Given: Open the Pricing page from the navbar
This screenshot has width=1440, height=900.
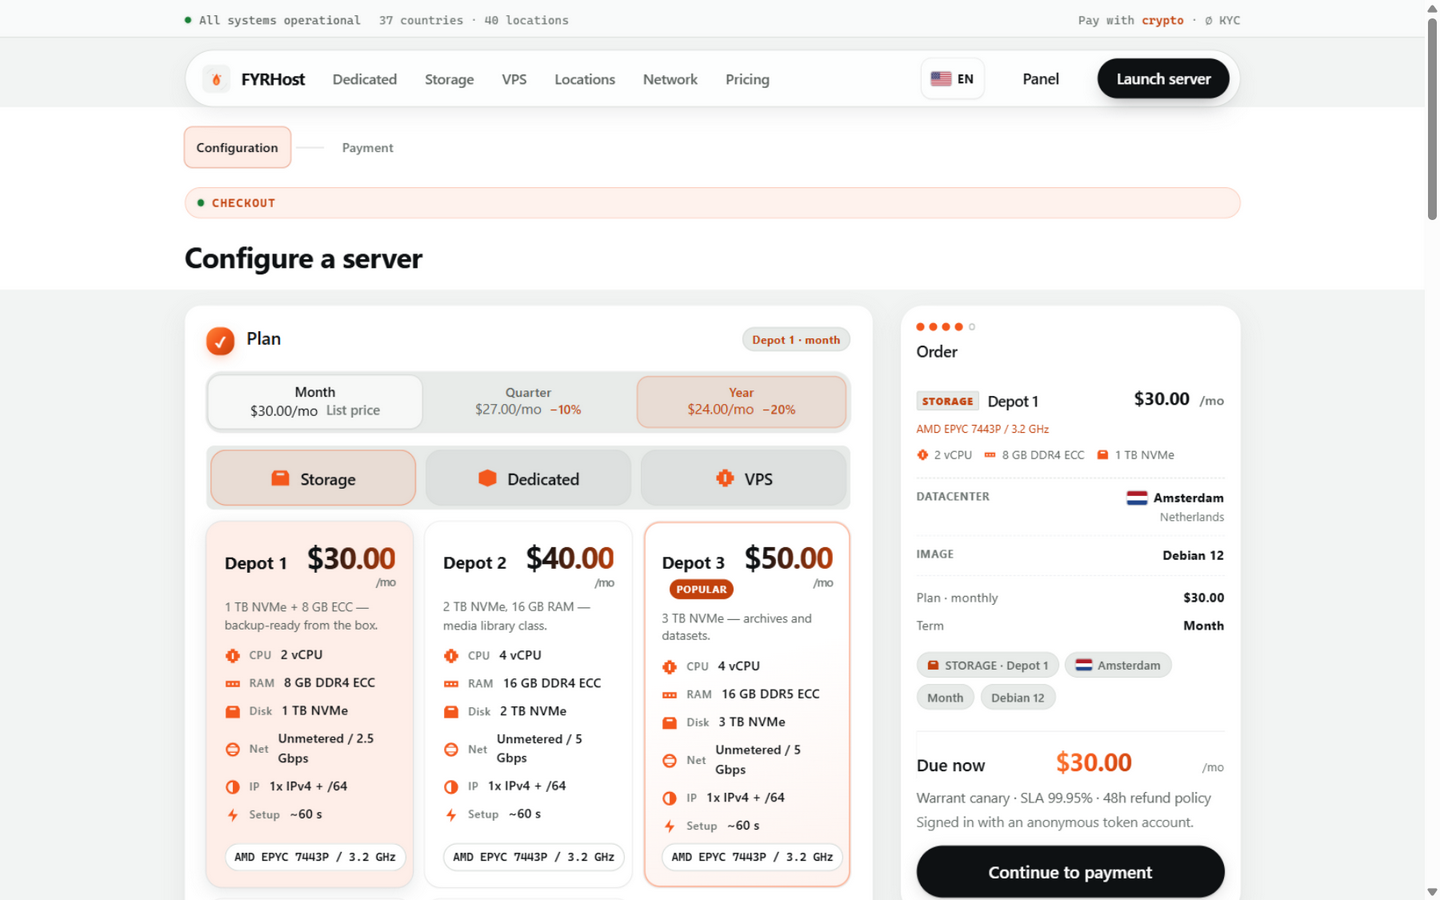Looking at the screenshot, I should click(748, 79).
